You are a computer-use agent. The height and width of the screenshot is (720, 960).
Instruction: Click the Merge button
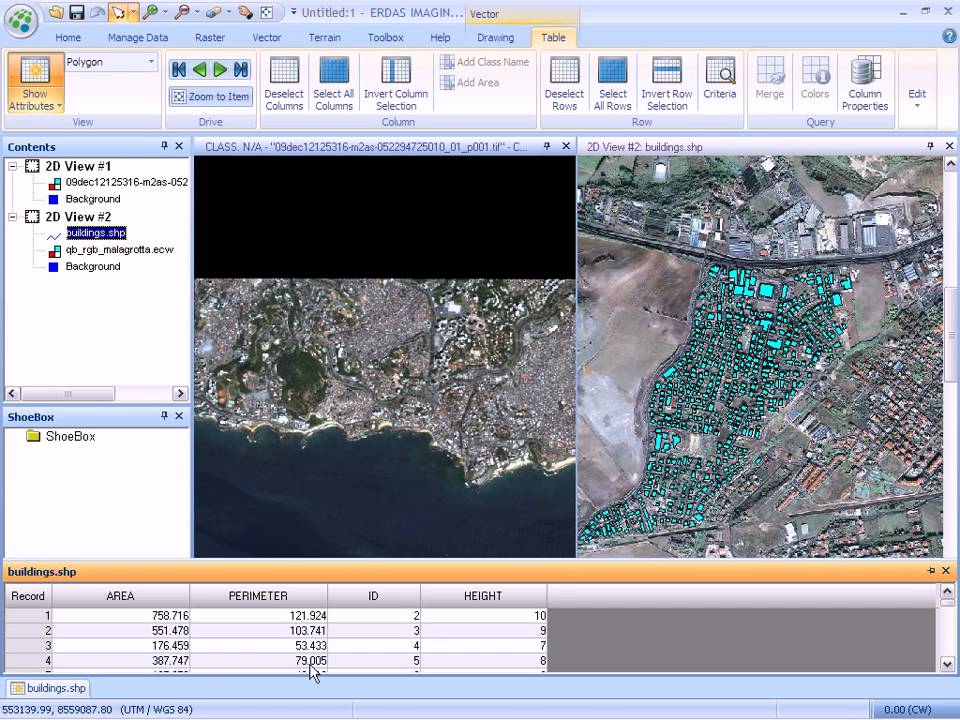point(770,78)
